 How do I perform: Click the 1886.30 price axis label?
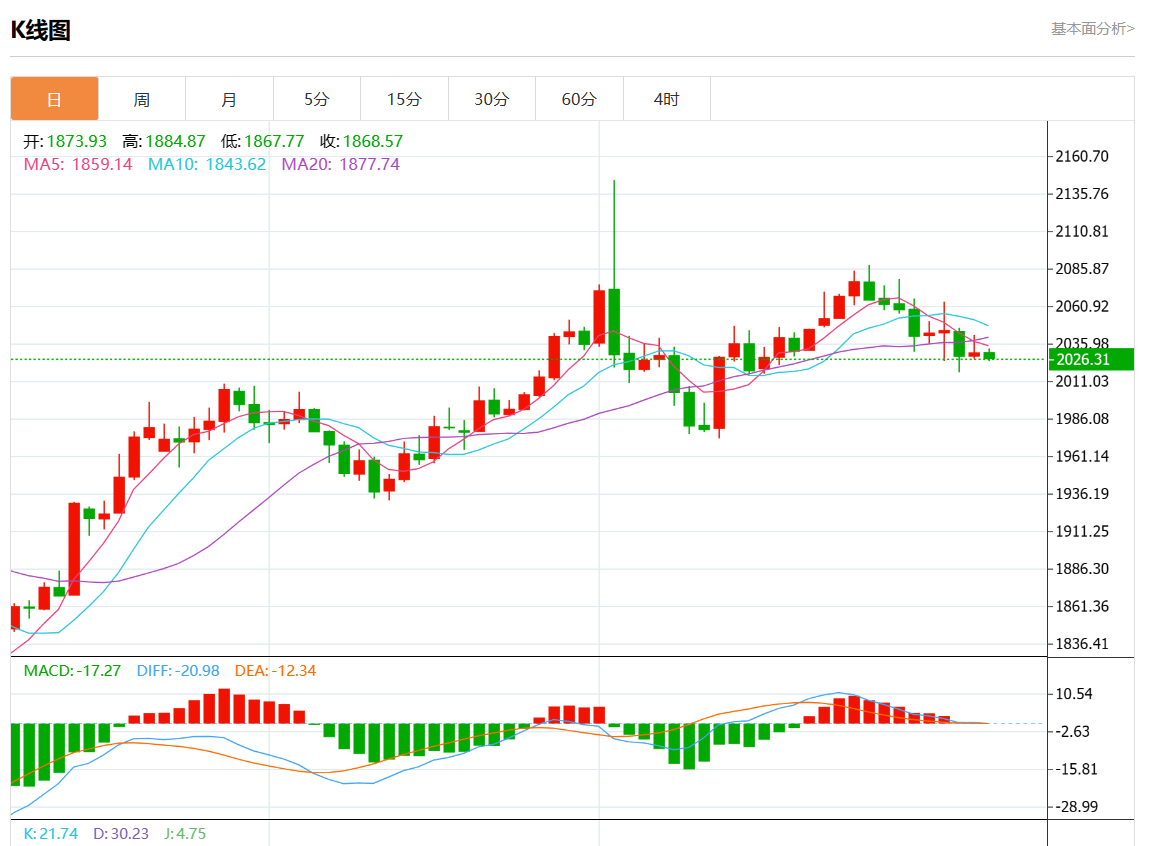click(1082, 569)
